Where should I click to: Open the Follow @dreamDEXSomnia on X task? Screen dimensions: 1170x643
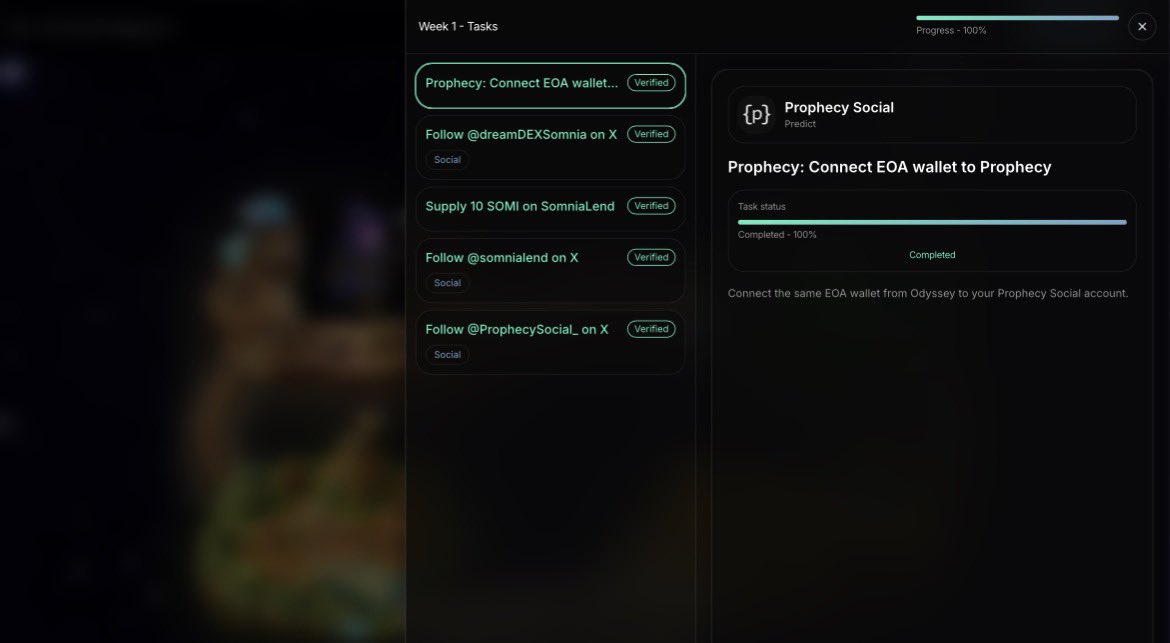[550, 147]
